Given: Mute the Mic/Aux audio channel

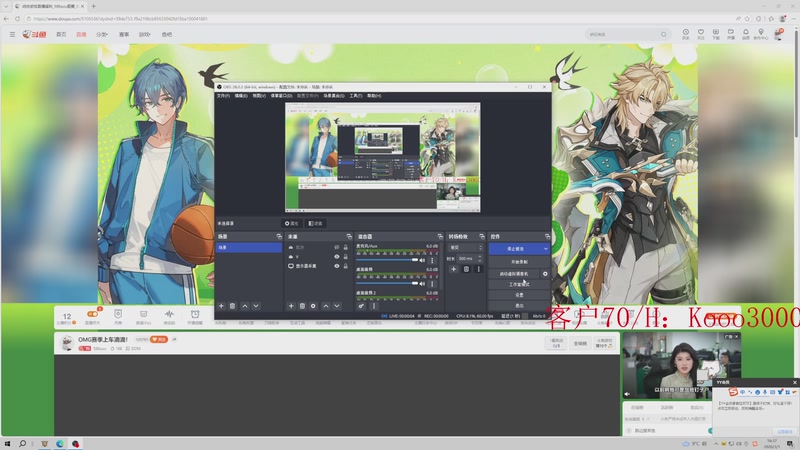Looking at the screenshot, I should pyautogui.click(x=422, y=260).
